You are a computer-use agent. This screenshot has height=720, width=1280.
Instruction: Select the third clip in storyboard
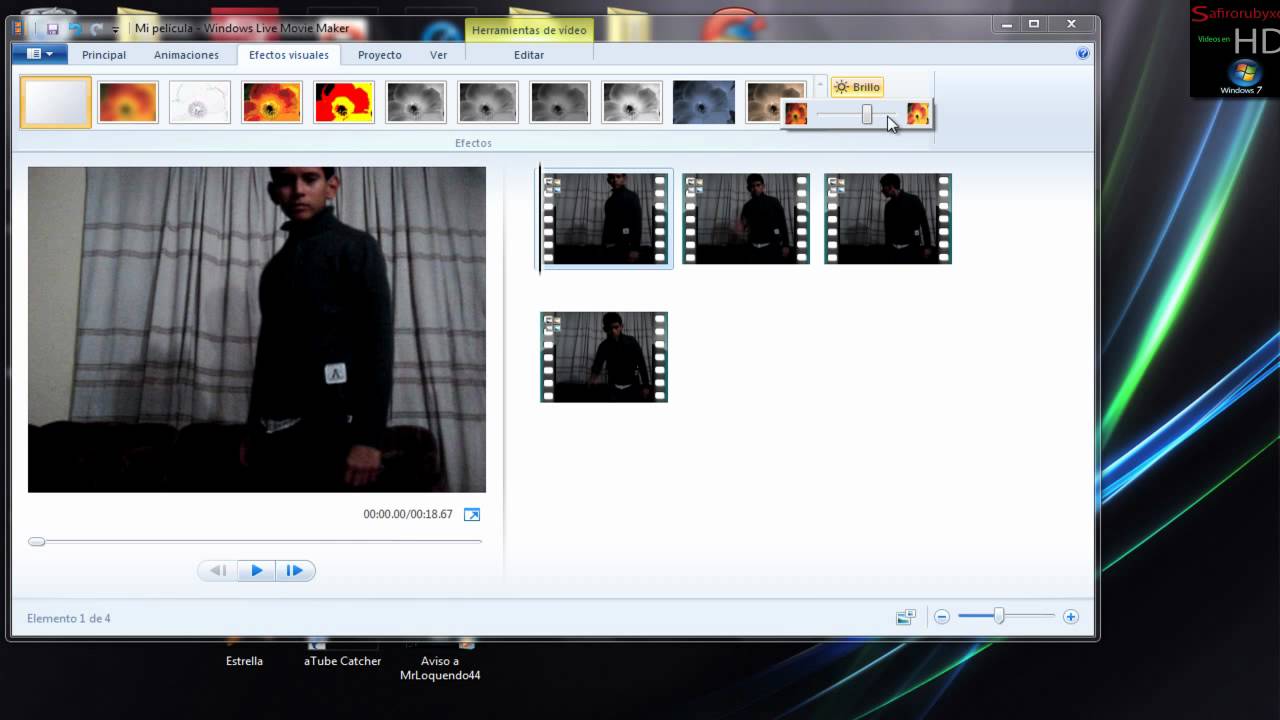888,219
